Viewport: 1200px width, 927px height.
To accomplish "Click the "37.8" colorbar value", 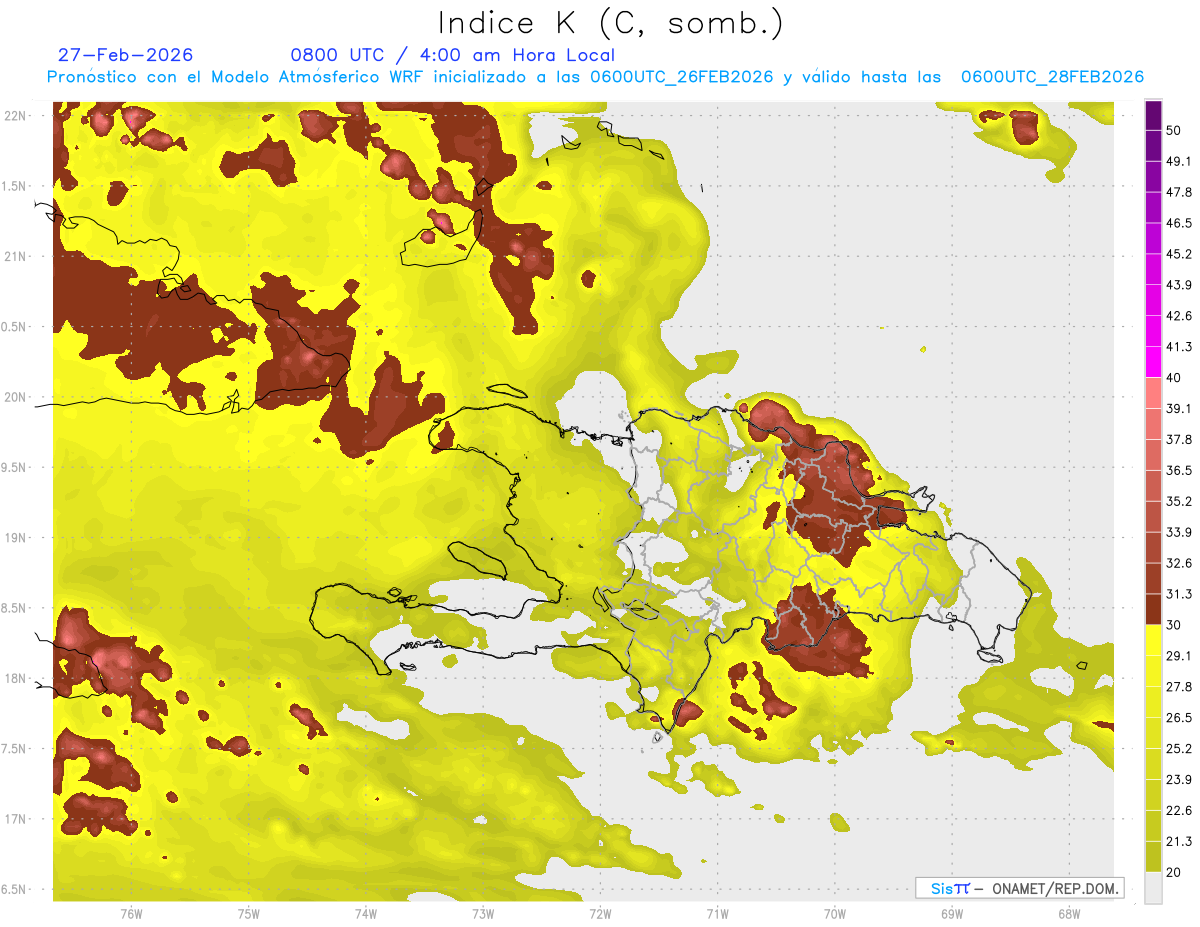I will (1179, 439).
